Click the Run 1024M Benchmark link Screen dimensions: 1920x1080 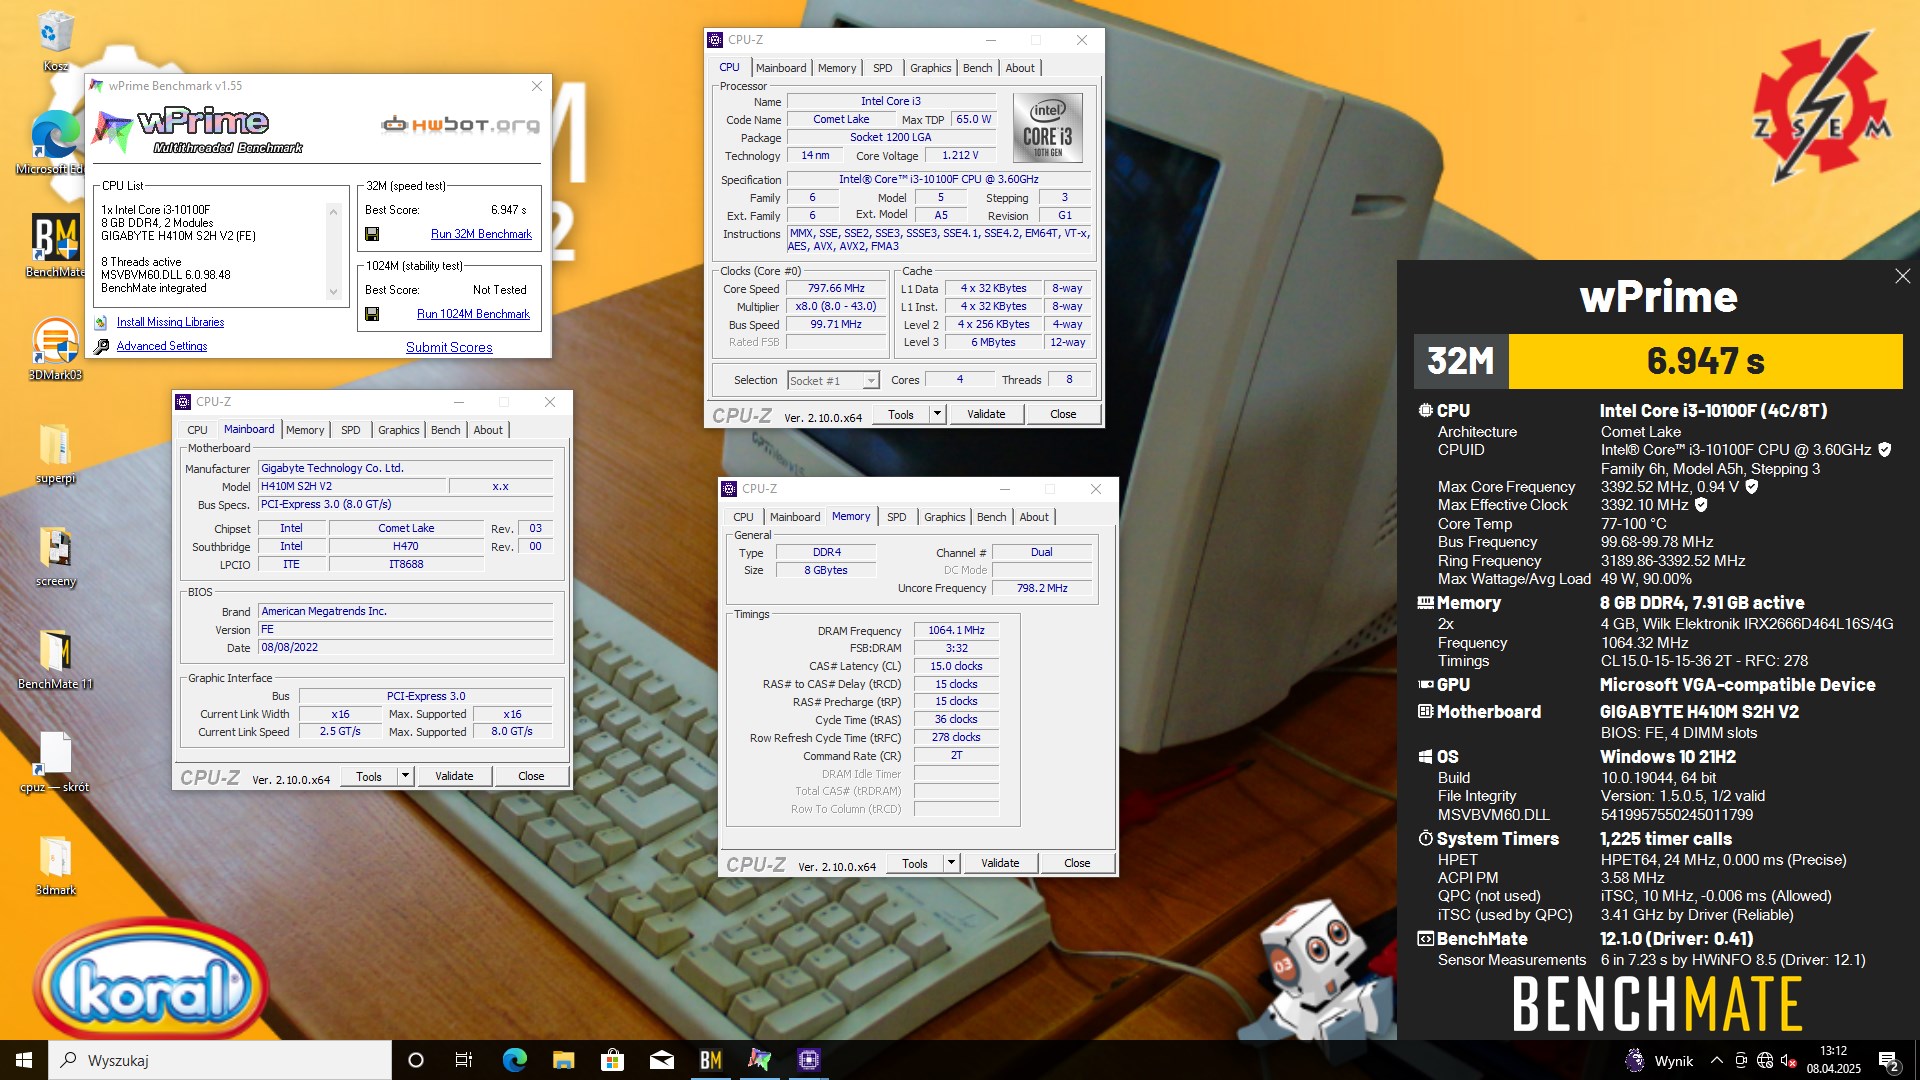[x=473, y=314]
